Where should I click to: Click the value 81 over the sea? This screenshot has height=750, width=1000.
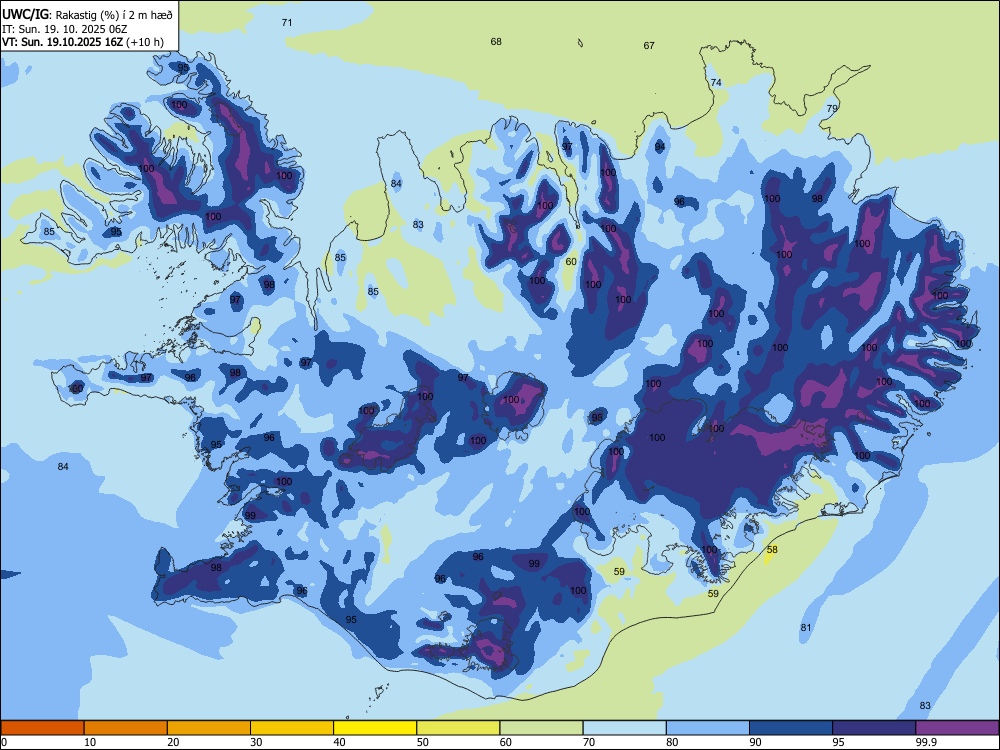pyautogui.click(x=805, y=628)
